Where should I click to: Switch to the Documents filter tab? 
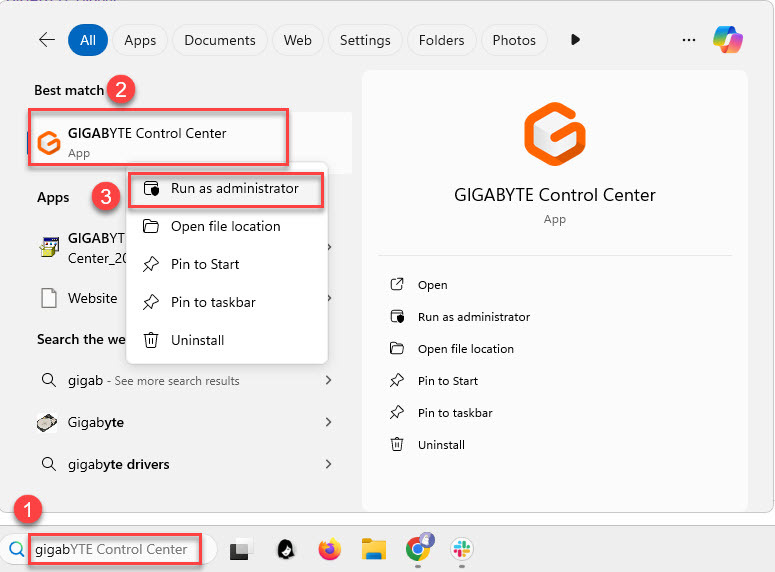tap(220, 40)
